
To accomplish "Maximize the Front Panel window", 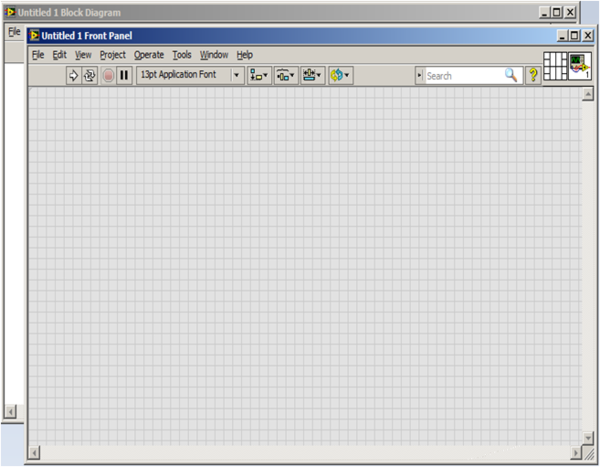I will (574, 36).
